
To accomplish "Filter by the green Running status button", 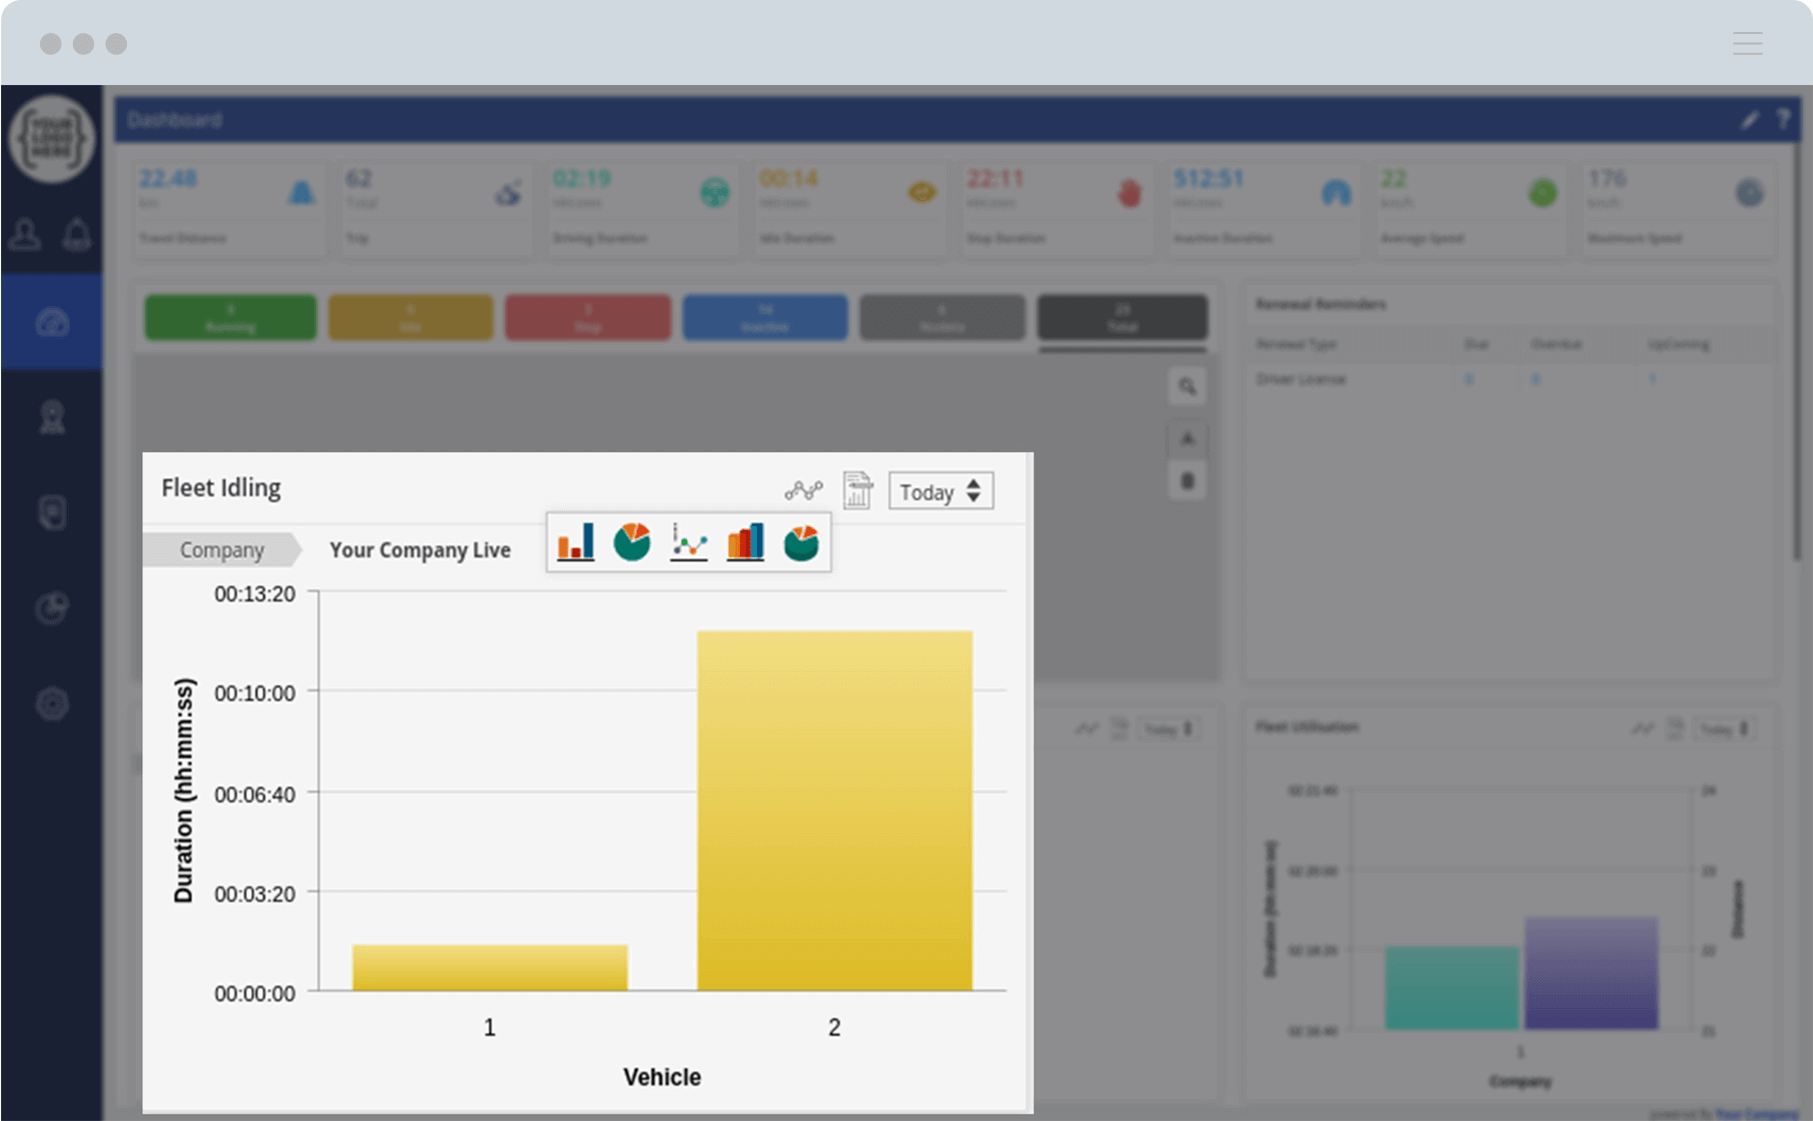I will 230,317.
